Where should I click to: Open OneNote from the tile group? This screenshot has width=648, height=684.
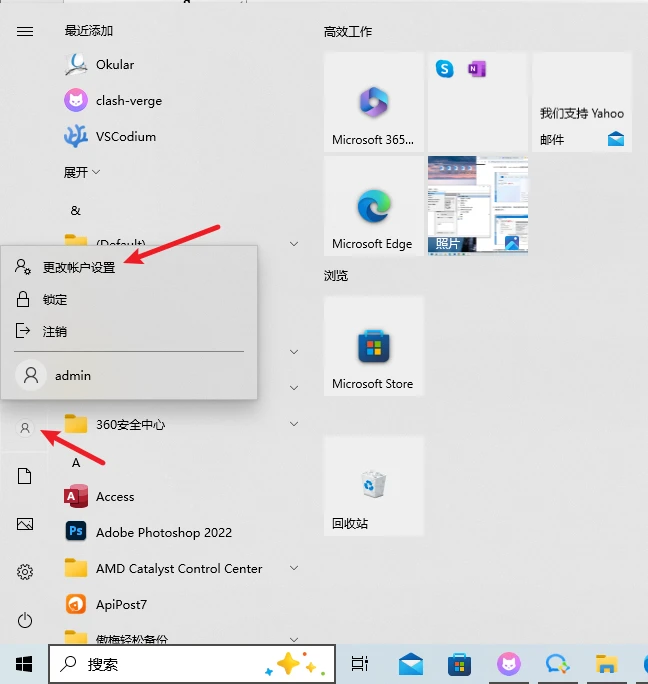477,69
